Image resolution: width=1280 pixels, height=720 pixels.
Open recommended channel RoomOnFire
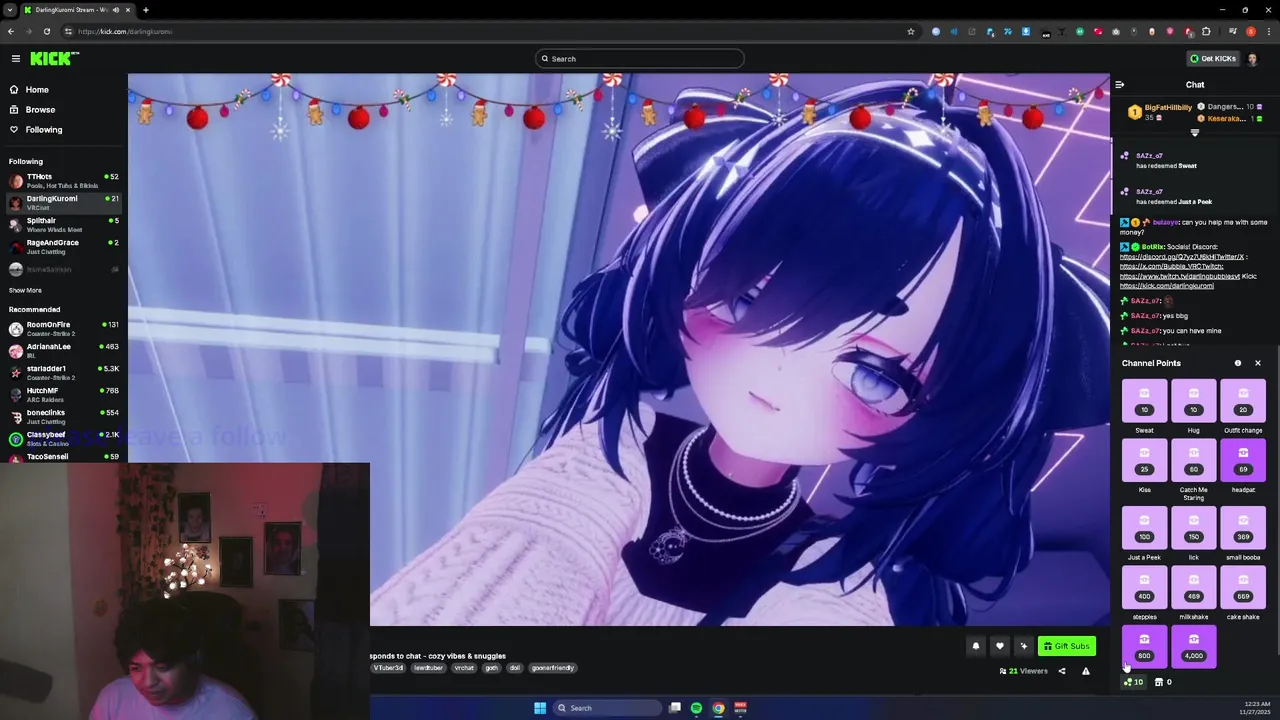pyautogui.click(x=63, y=329)
